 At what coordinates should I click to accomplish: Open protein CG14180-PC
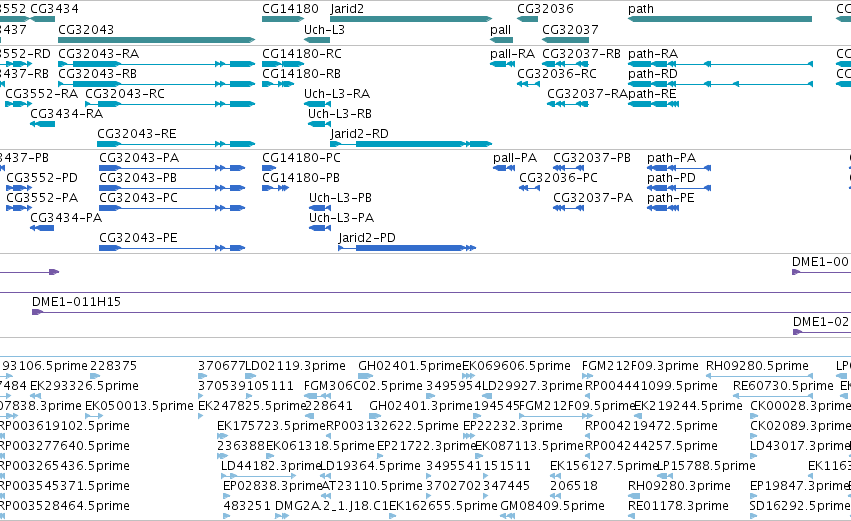[301, 158]
